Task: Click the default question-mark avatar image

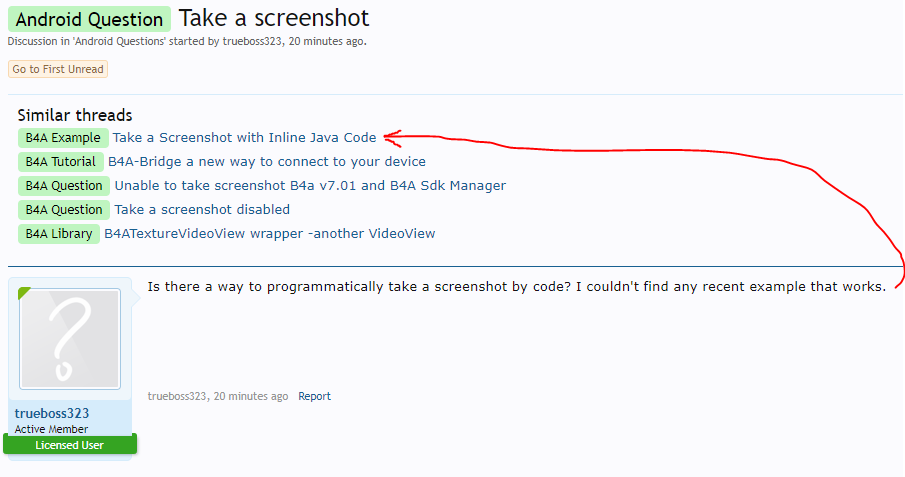Action: click(x=70, y=339)
